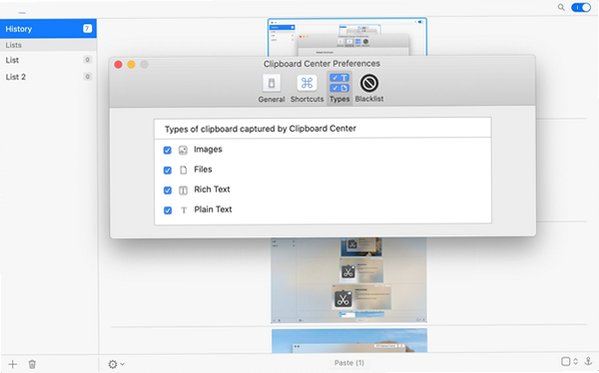Select the Types preferences tab
Screen dimensions: 599x373
pyautogui.click(x=339, y=88)
